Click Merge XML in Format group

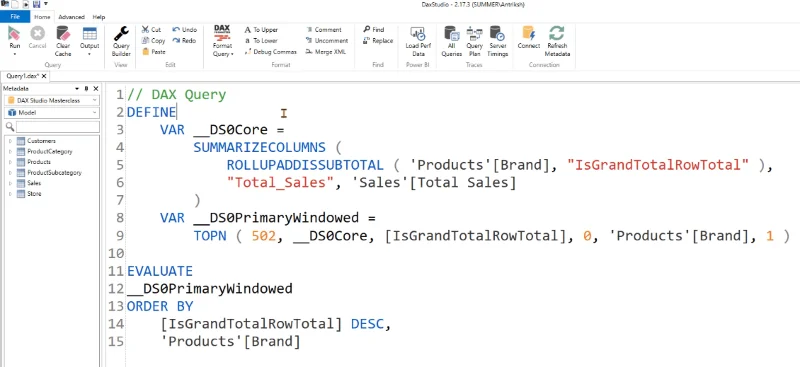[x=326, y=52]
